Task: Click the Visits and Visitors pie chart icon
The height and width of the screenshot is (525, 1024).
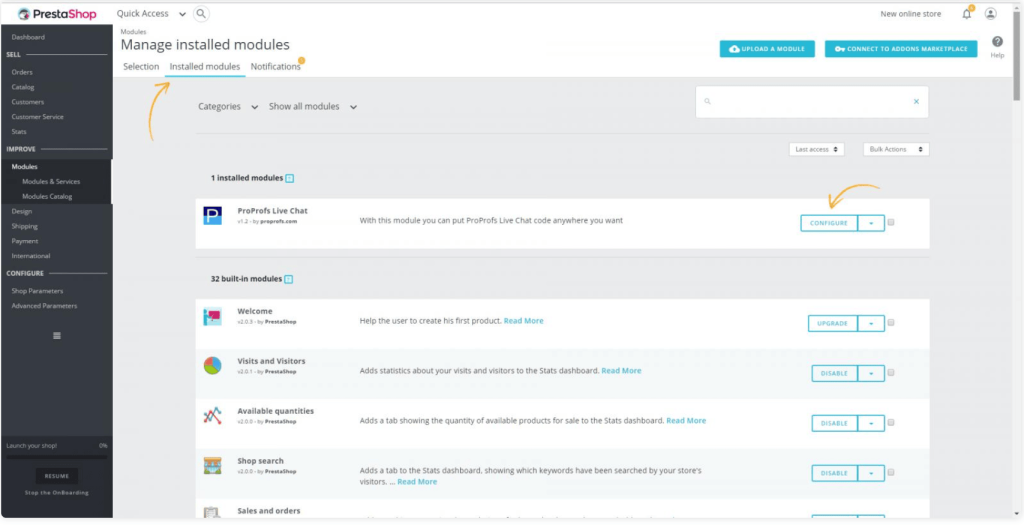Action: (x=212, y=366)
